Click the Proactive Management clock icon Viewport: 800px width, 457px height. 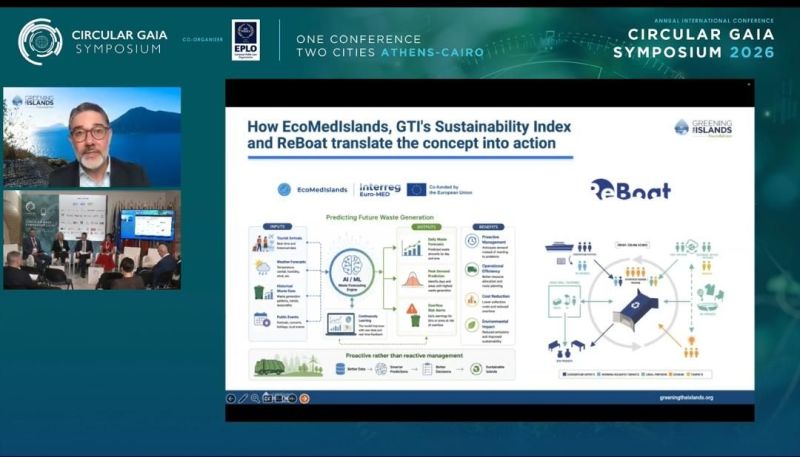tap(472, 241)
